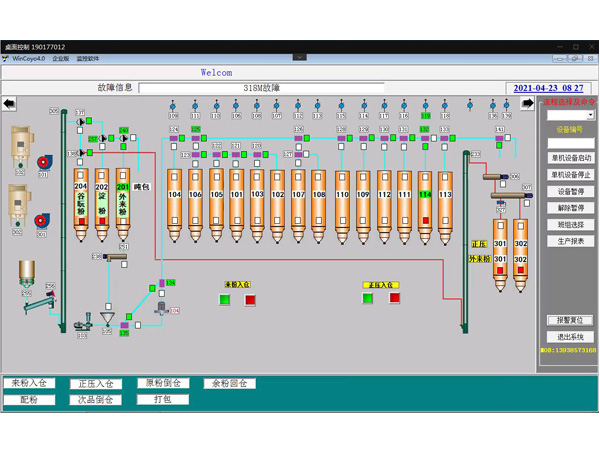Toggle green start indicator under 正压入仓
600x450 pixels.
[368, 298]
